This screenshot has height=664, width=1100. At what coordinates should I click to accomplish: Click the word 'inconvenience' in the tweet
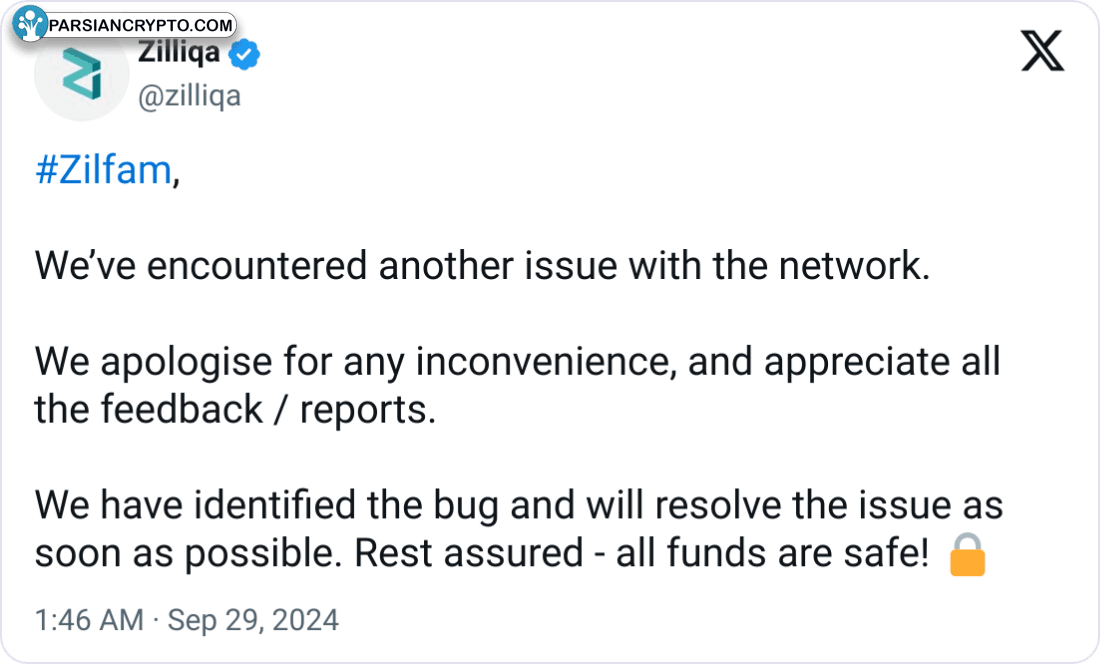pos(542,362)
